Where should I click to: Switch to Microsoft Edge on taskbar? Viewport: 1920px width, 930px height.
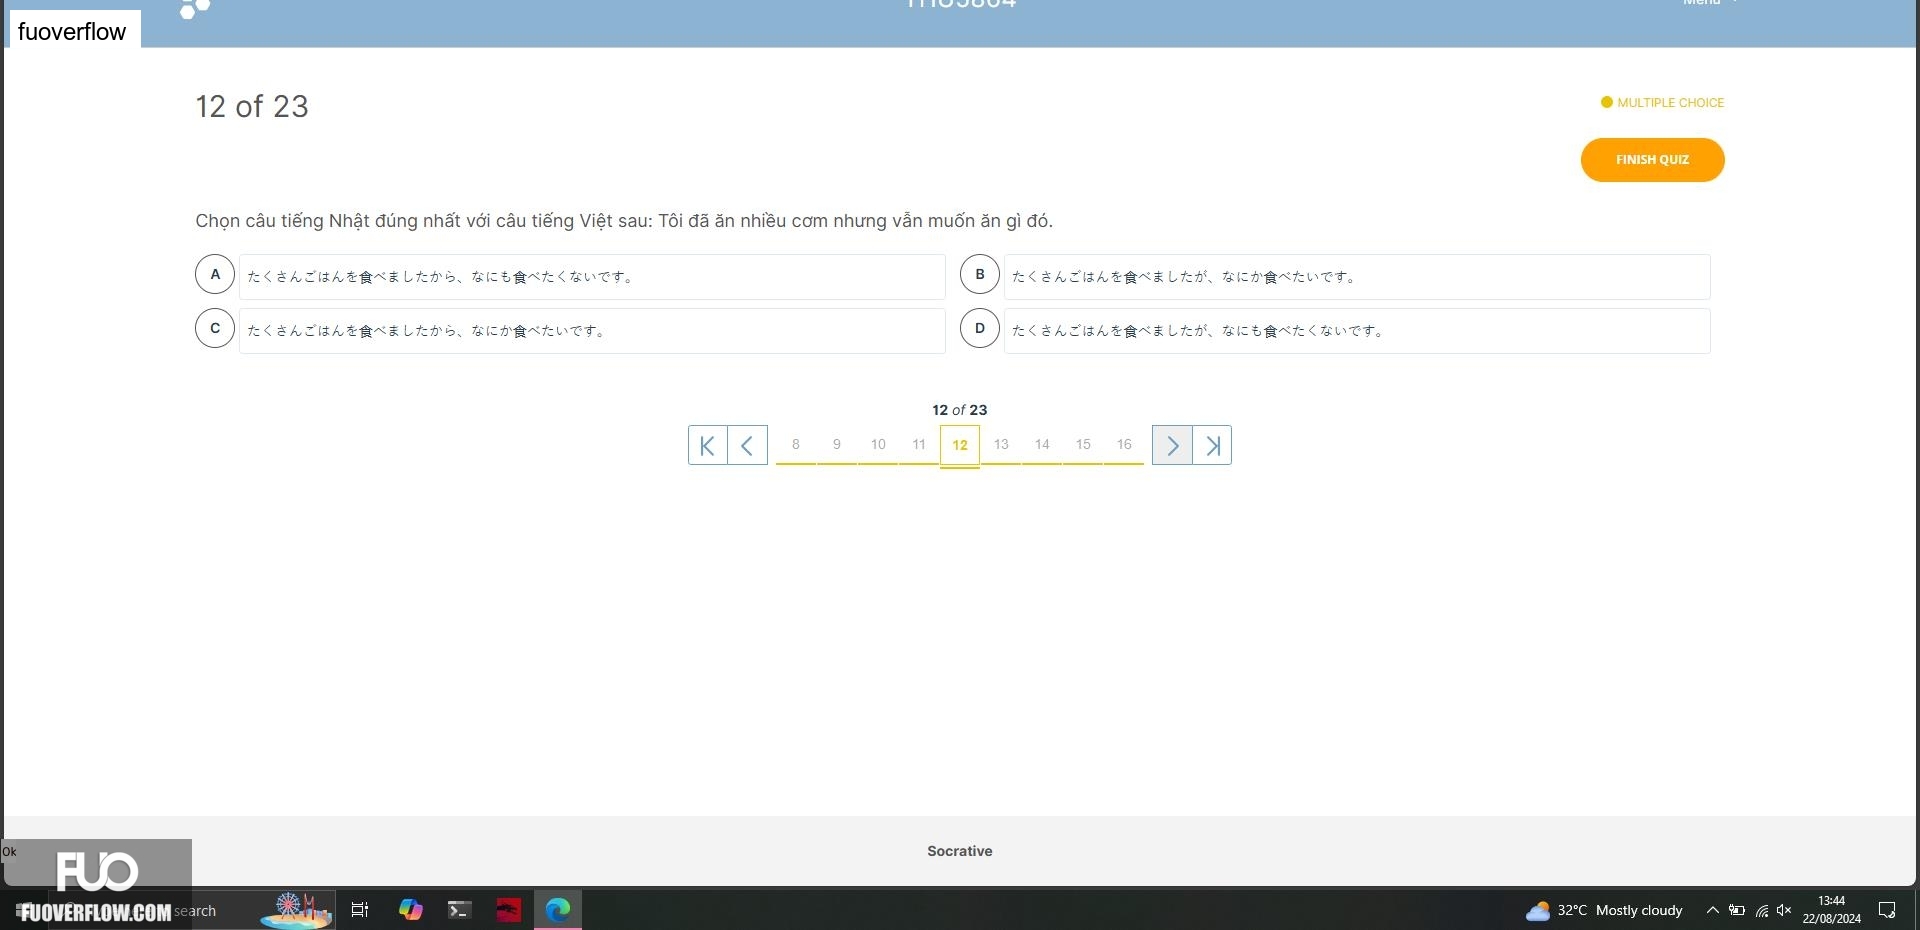coord(558,910)
